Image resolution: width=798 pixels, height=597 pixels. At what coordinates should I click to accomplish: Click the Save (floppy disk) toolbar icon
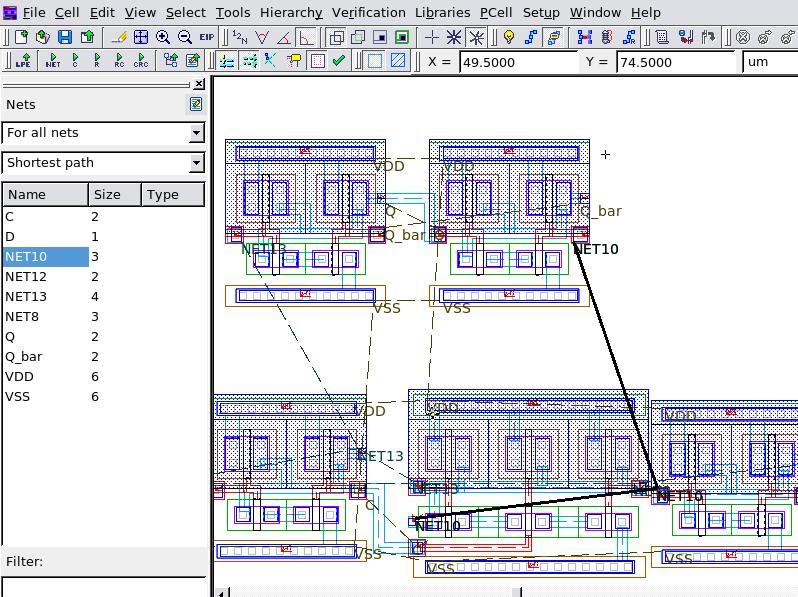(65, 37)
